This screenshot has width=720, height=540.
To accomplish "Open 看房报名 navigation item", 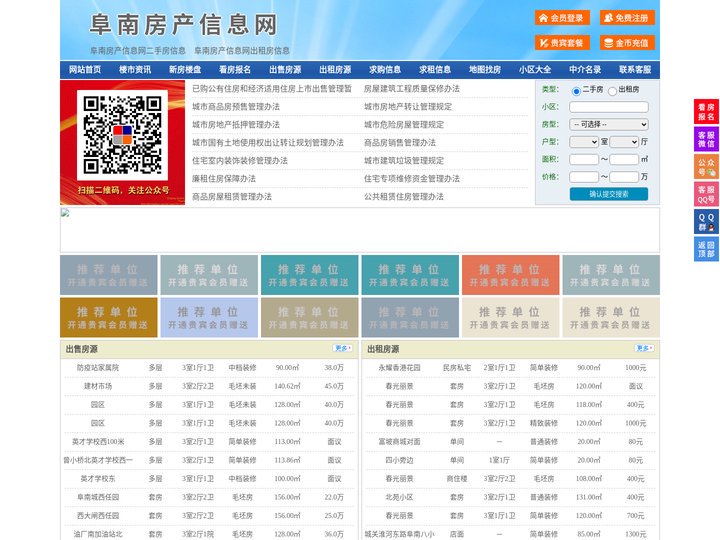I will [x=235, y=70].
